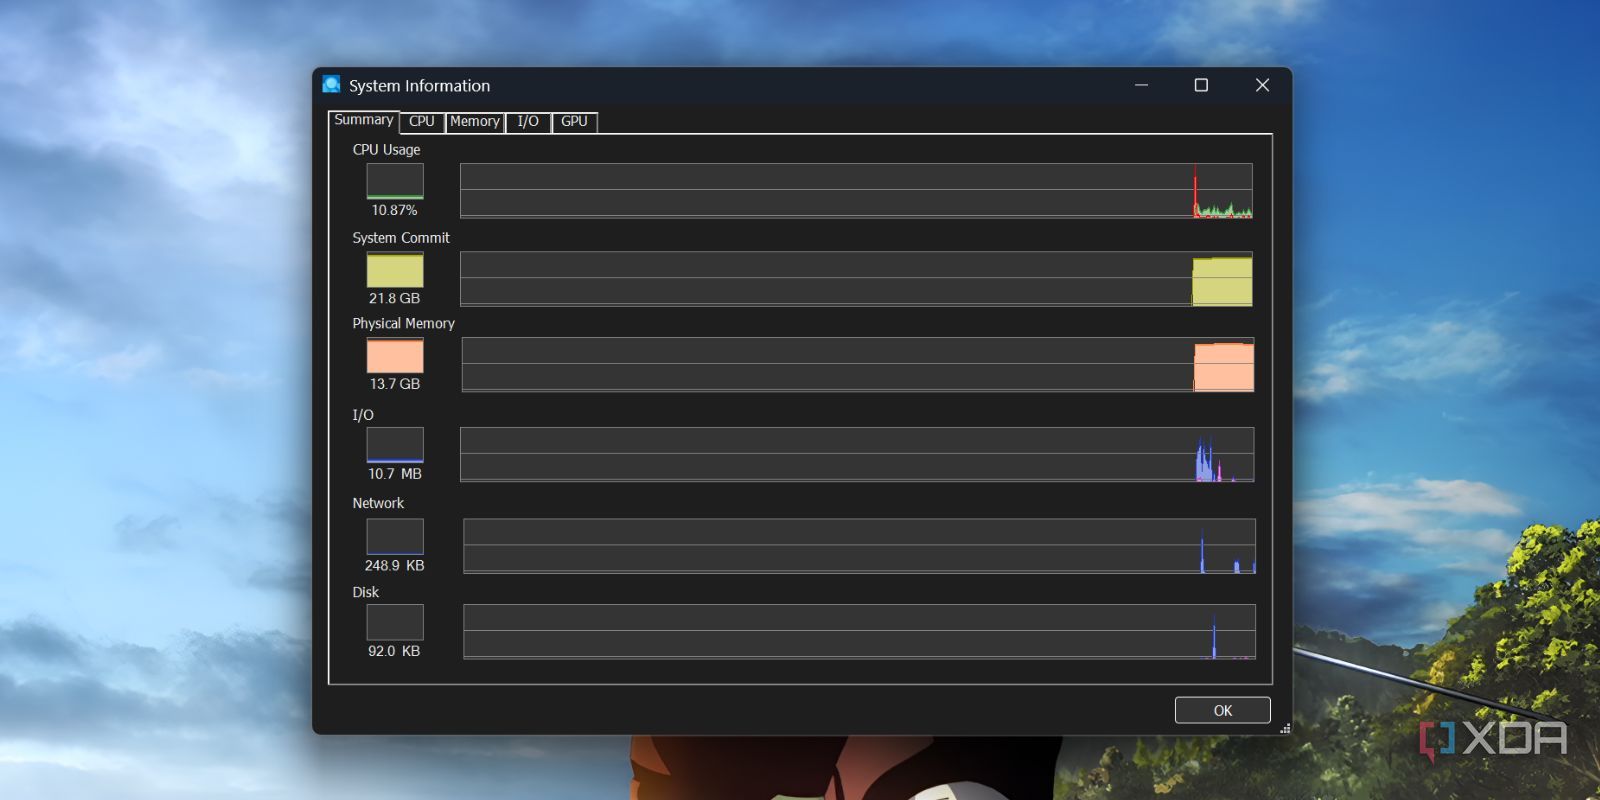Click the System Commit yellow gauge

pos(395,270)
